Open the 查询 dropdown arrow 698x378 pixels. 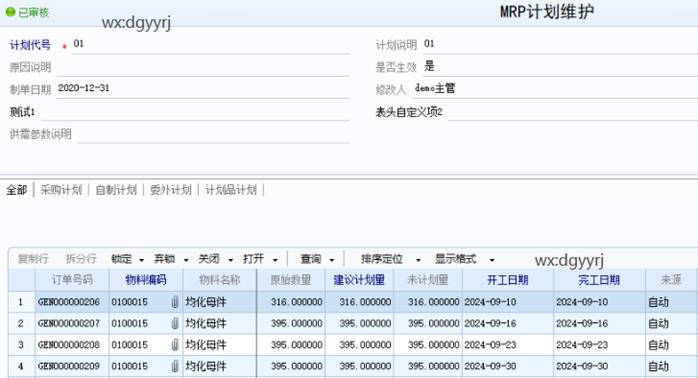(332, 260)
